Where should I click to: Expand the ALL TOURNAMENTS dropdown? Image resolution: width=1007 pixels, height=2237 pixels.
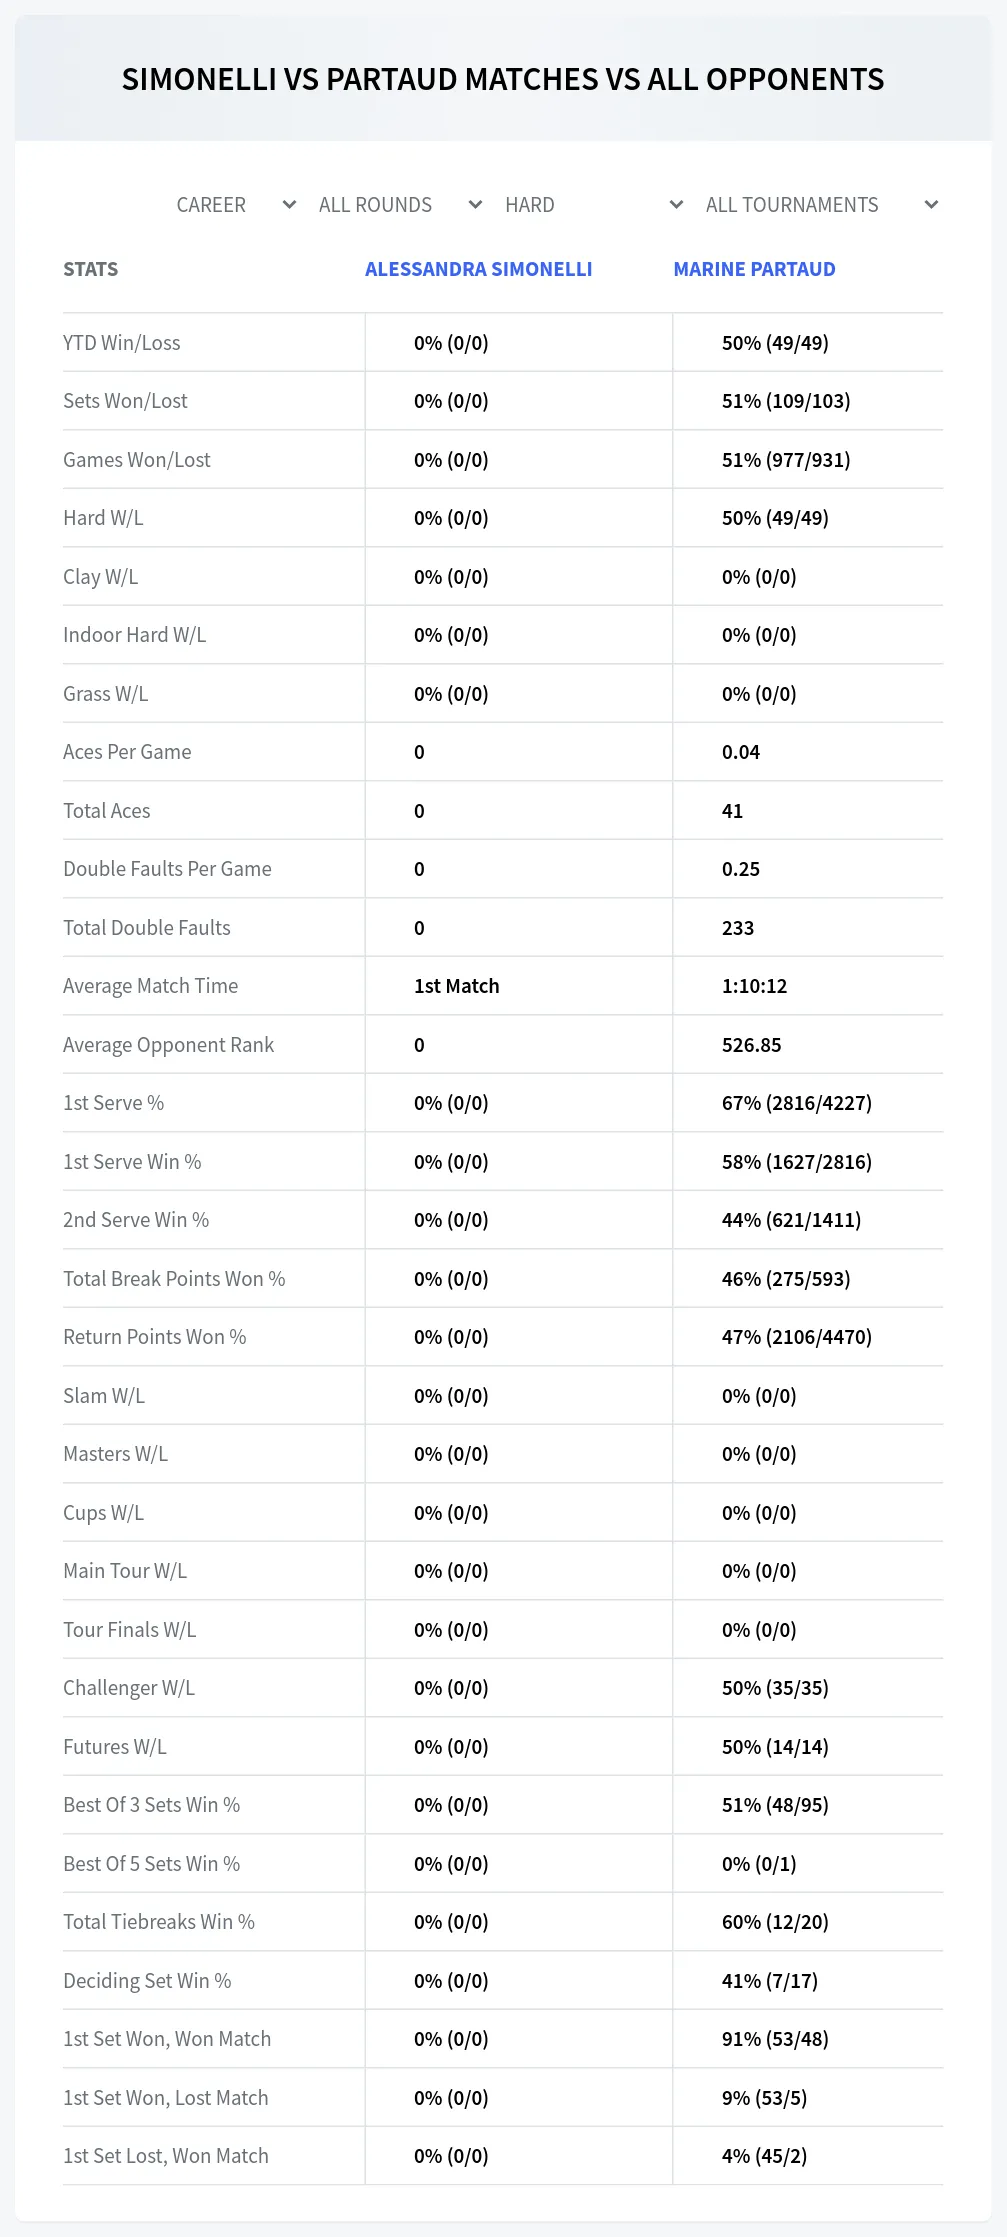coord(821,205)
